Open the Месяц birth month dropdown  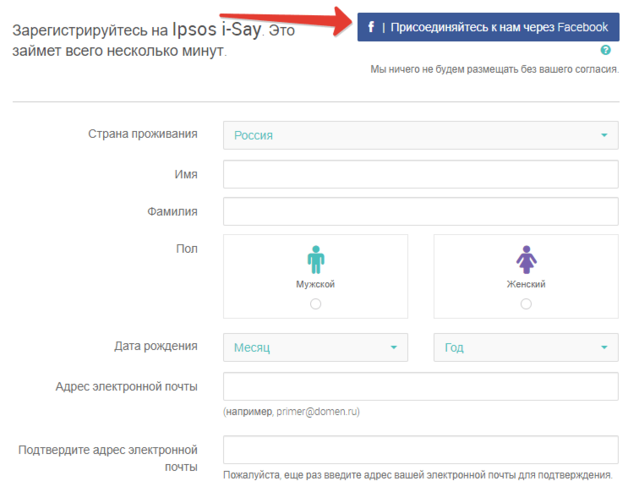coord(316,347)
